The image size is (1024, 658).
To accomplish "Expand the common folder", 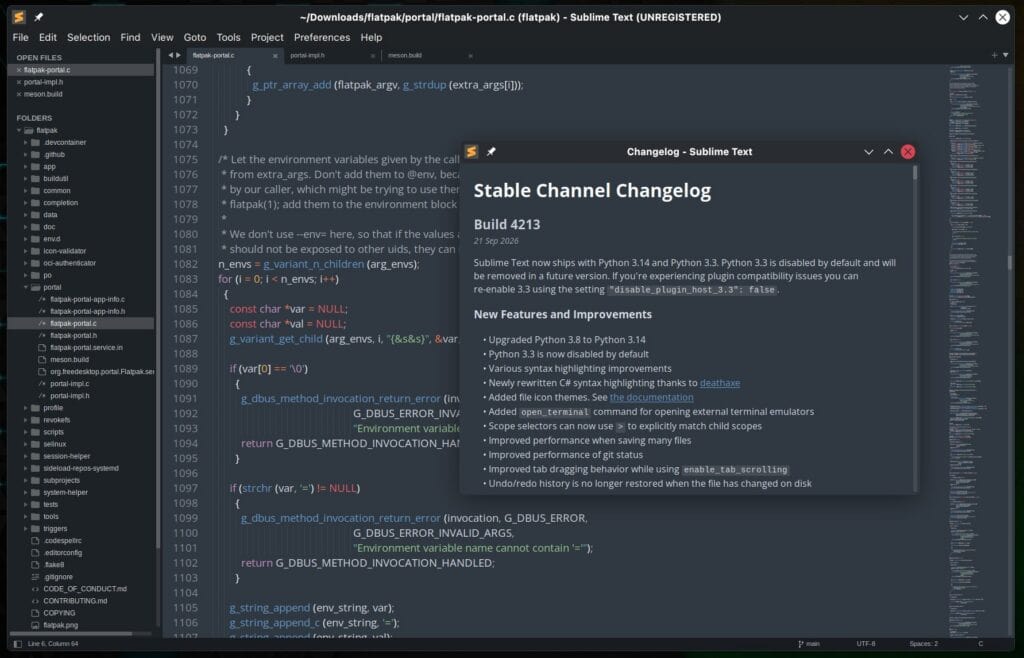I will [x=26, y=191].
